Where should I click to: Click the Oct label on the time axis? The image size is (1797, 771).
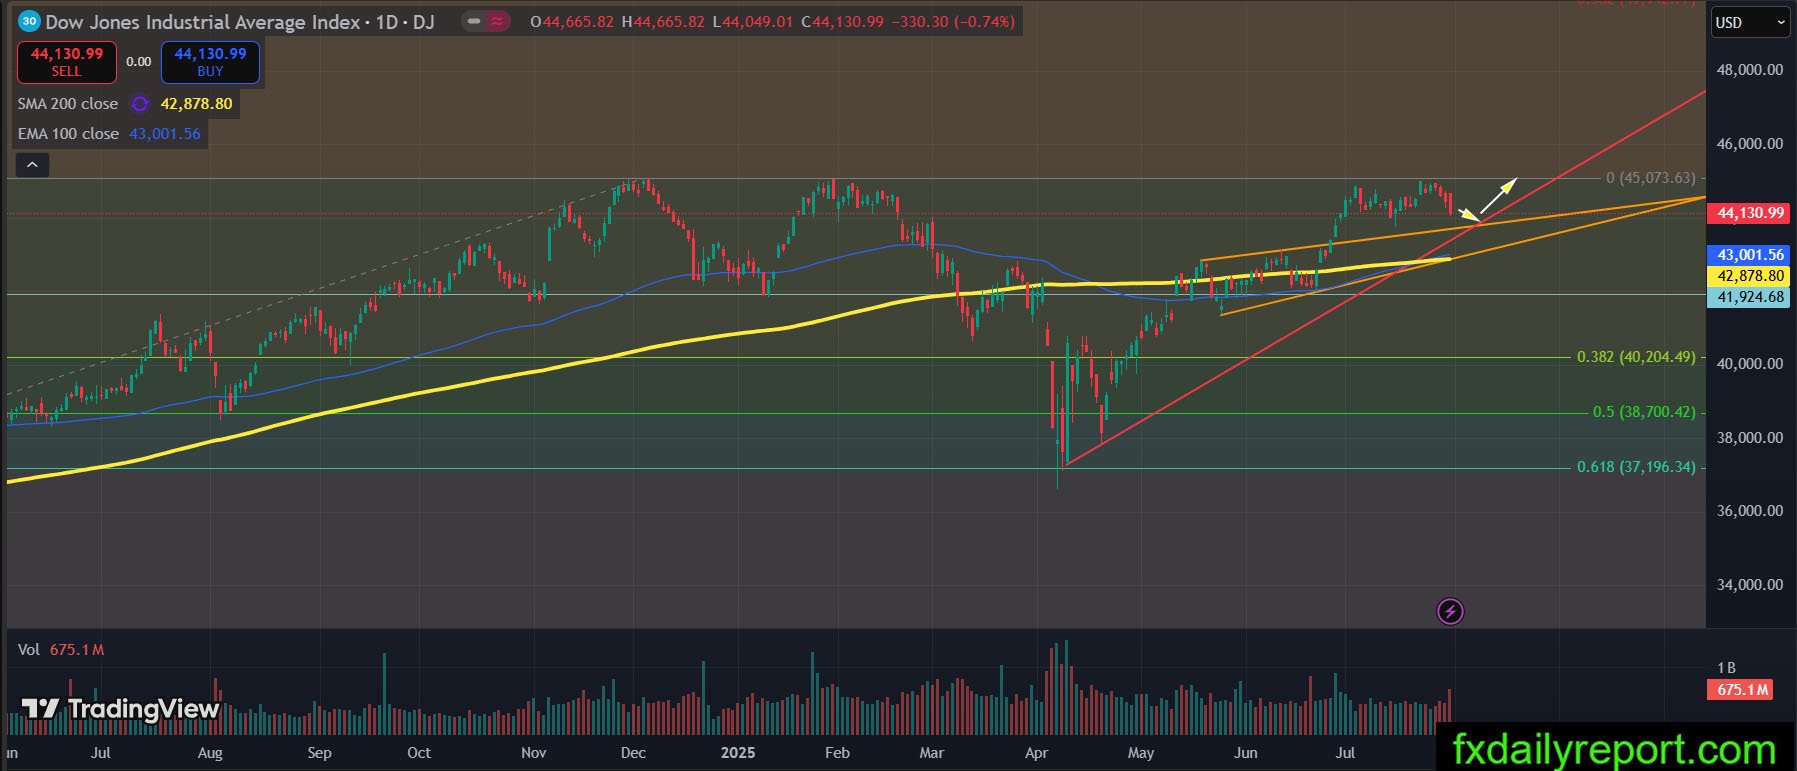(419, 753)
